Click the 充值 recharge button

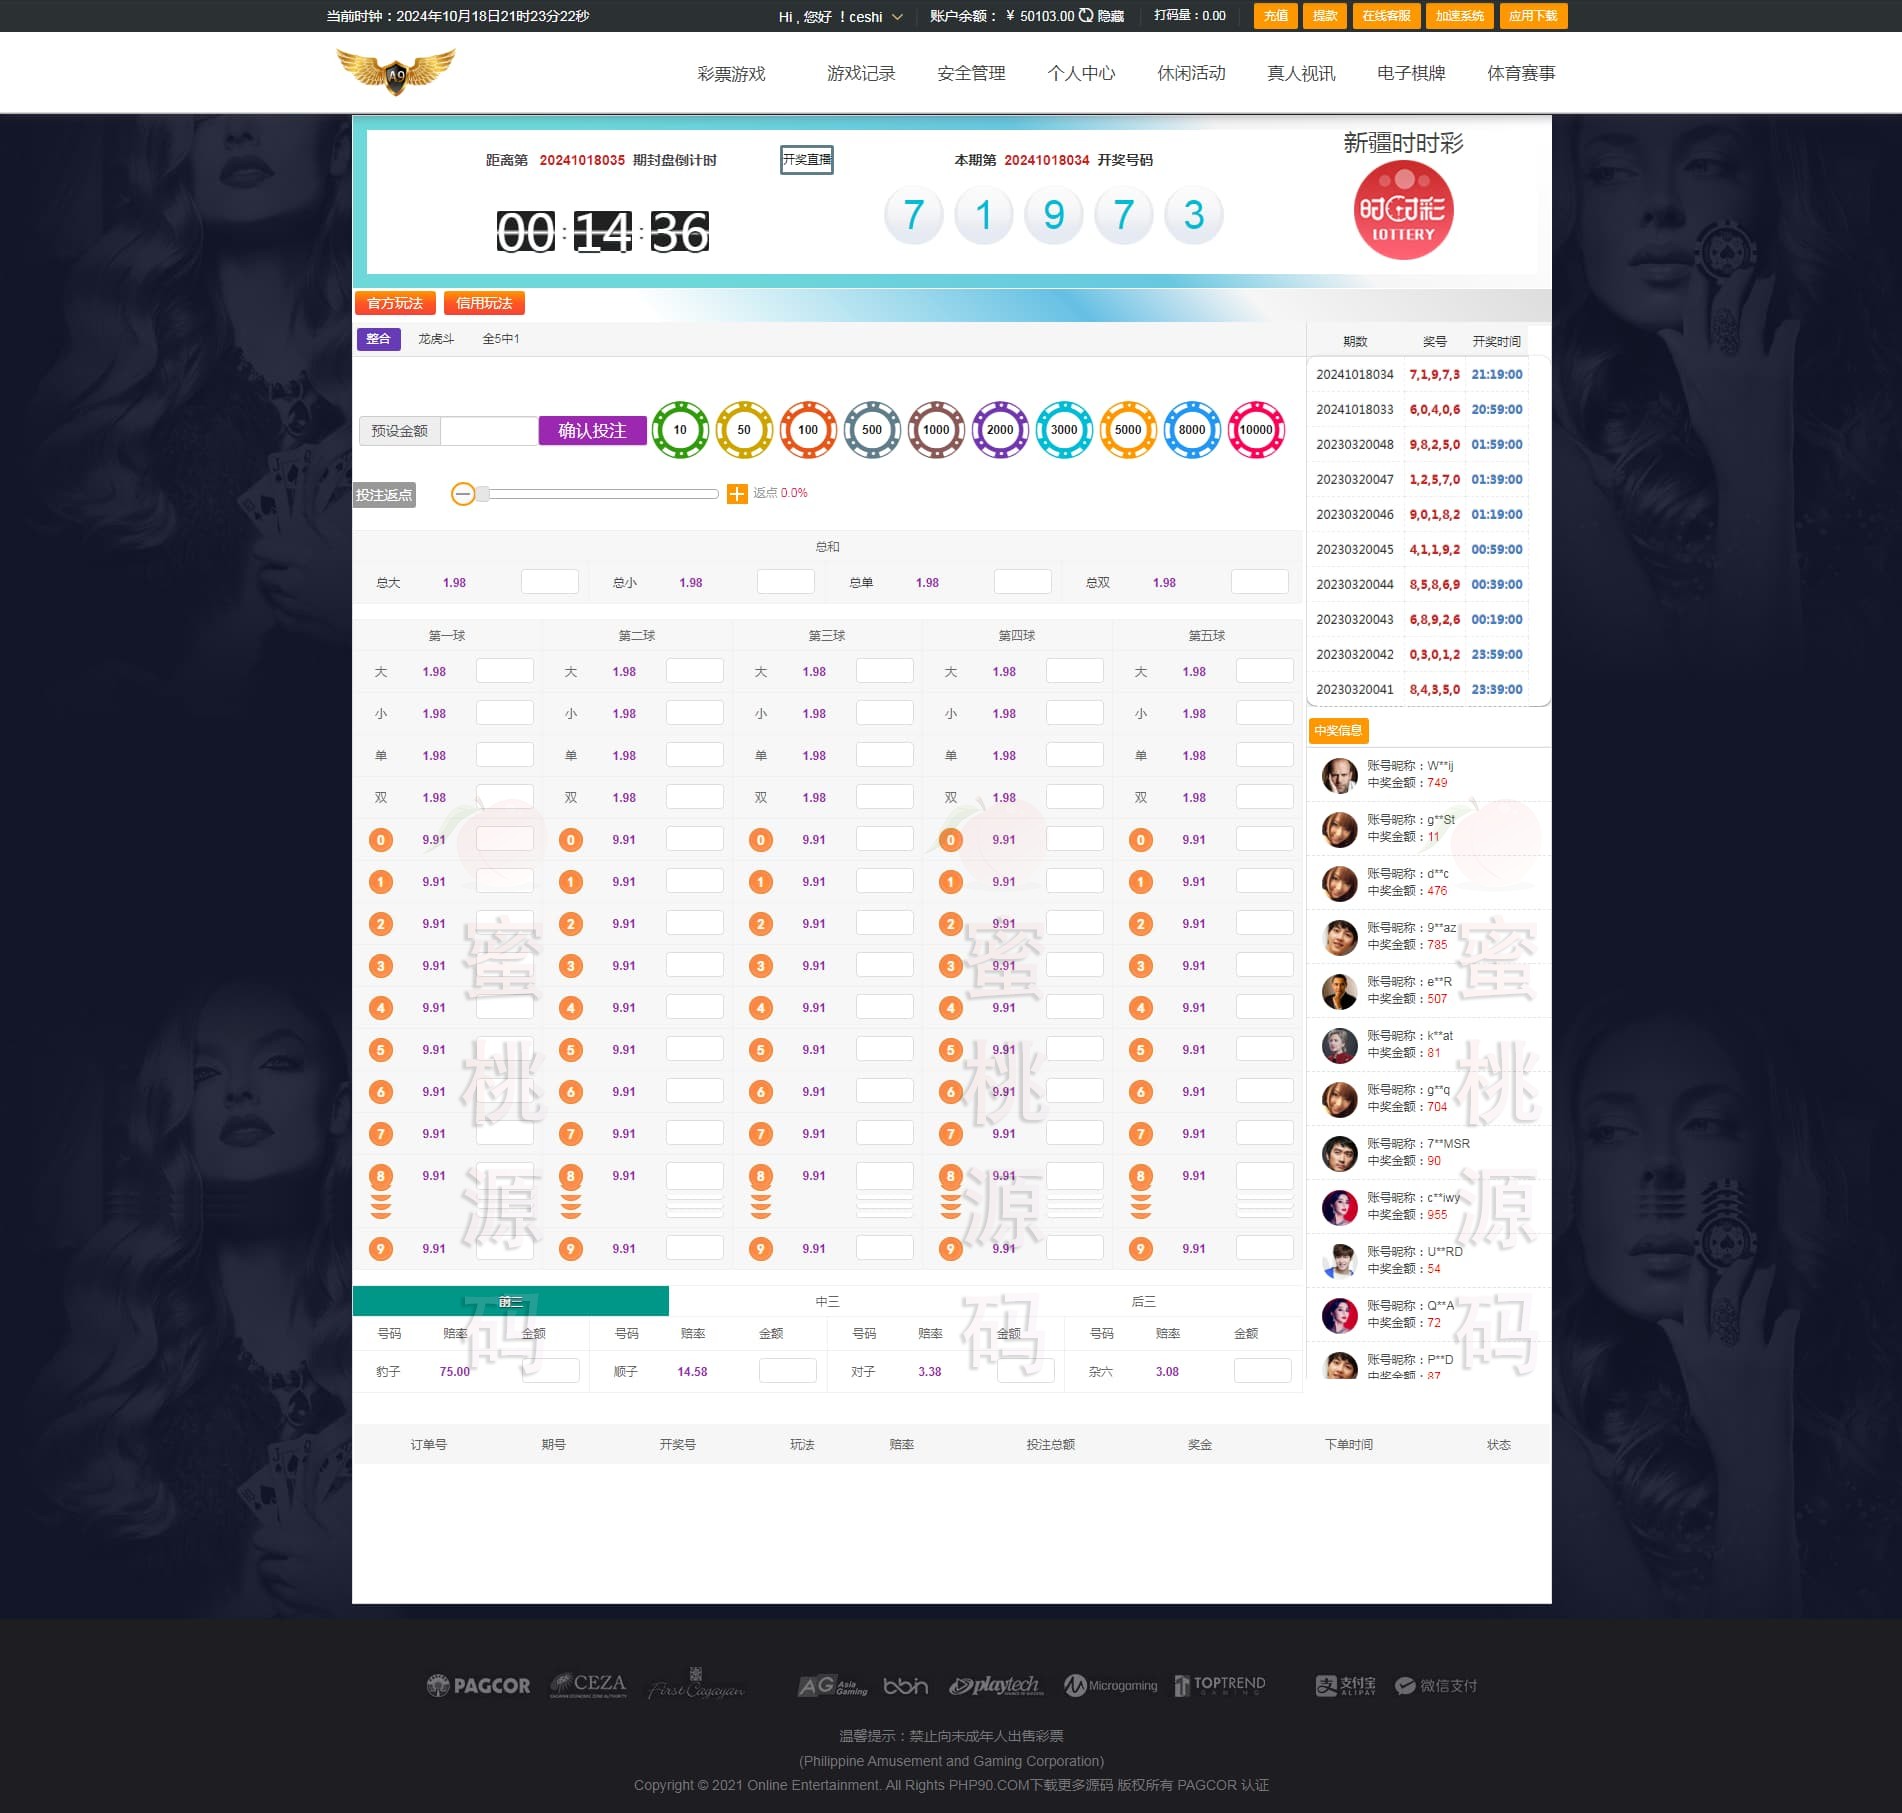tap(1275, 16)
